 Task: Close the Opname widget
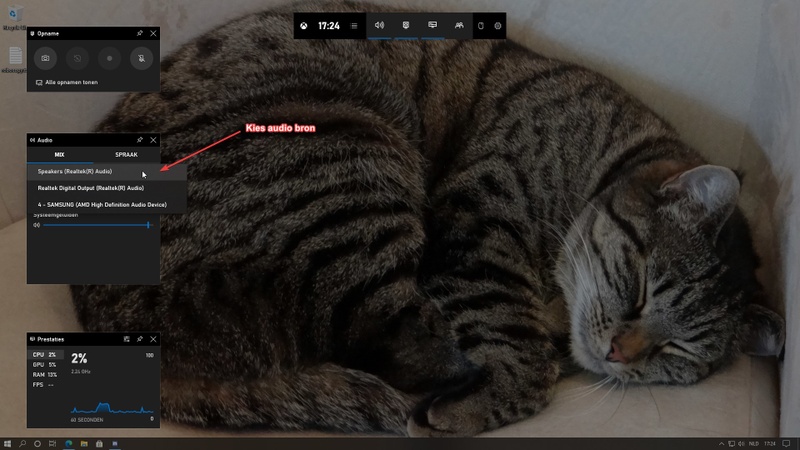click(154, 33)
